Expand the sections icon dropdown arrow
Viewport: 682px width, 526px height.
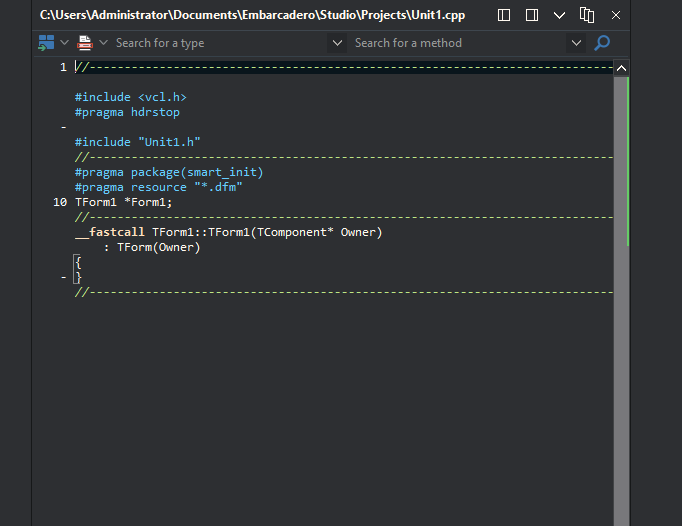pos(64,43)
